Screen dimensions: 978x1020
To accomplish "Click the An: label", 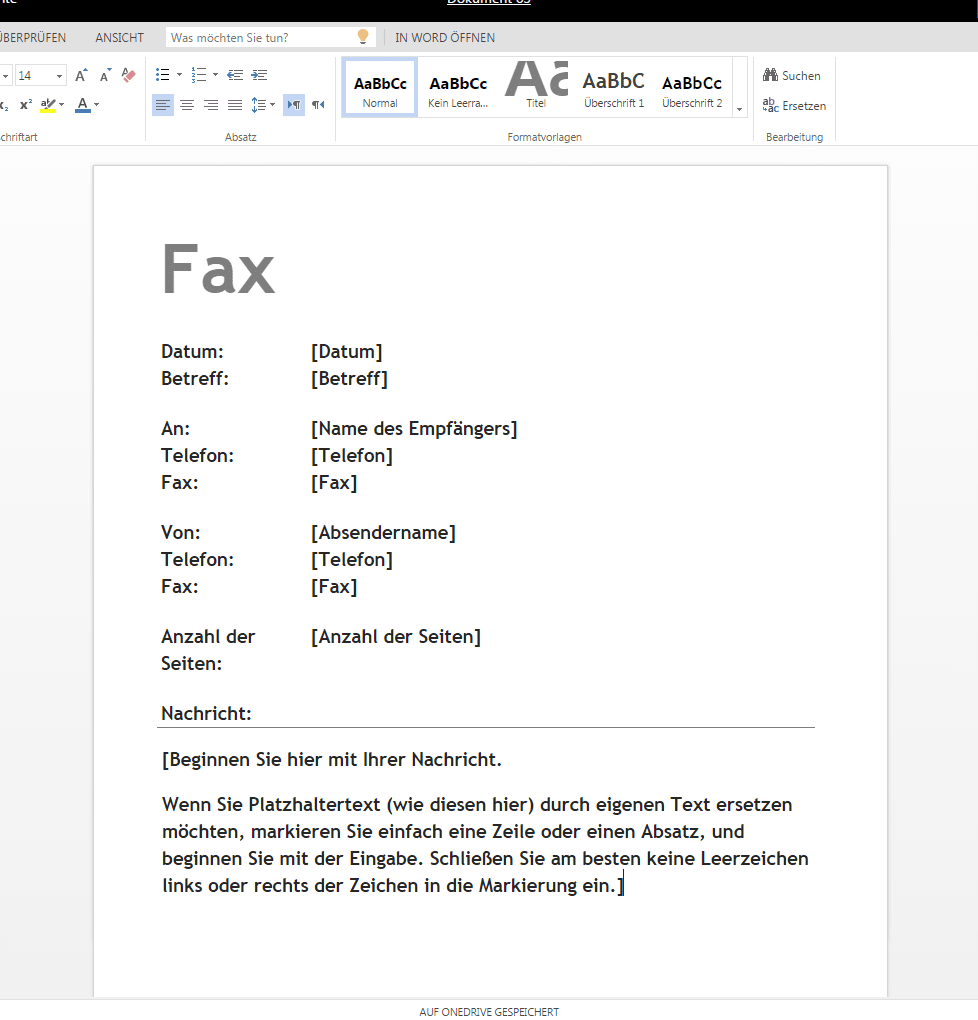I will click(x=176, y=429).
